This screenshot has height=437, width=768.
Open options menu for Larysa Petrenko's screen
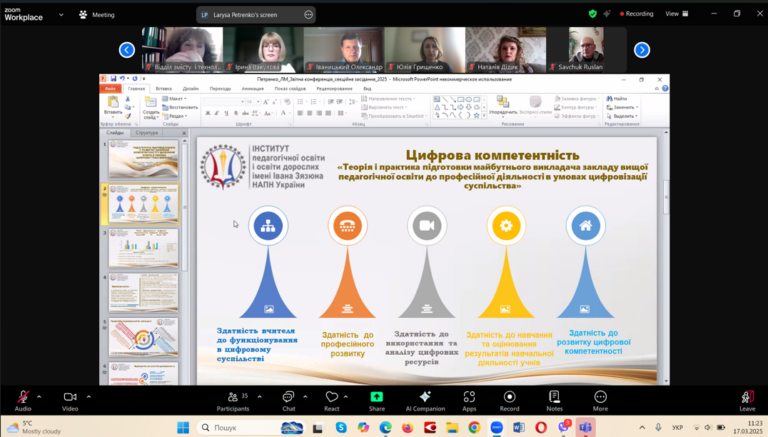coord(309,15)
